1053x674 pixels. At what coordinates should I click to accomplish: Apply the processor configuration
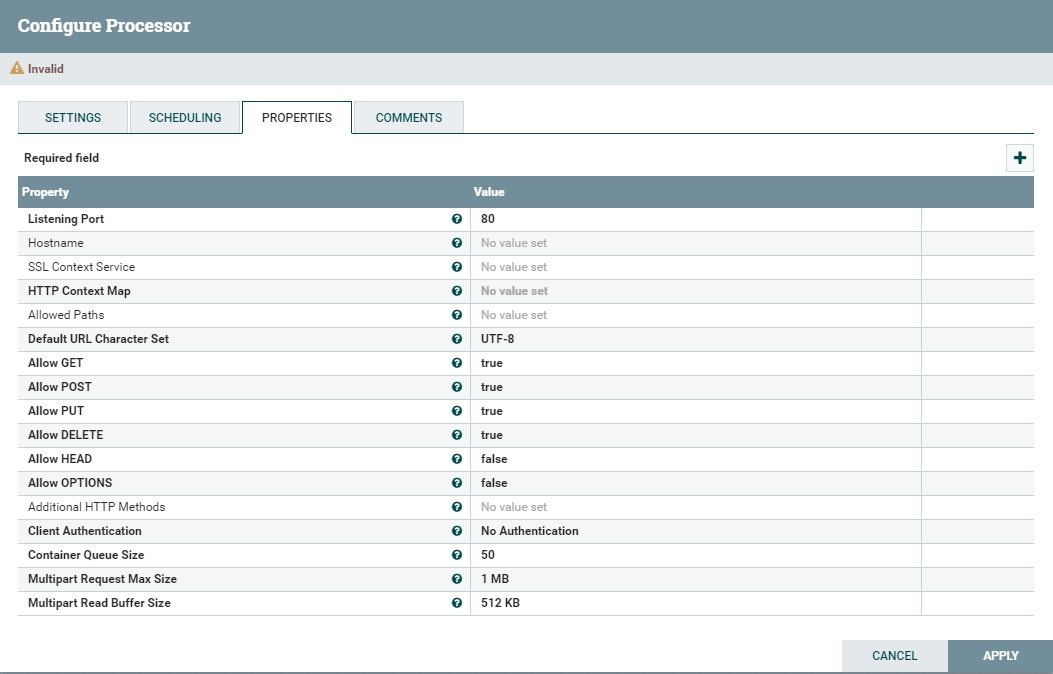click(x=1001, y=656)
